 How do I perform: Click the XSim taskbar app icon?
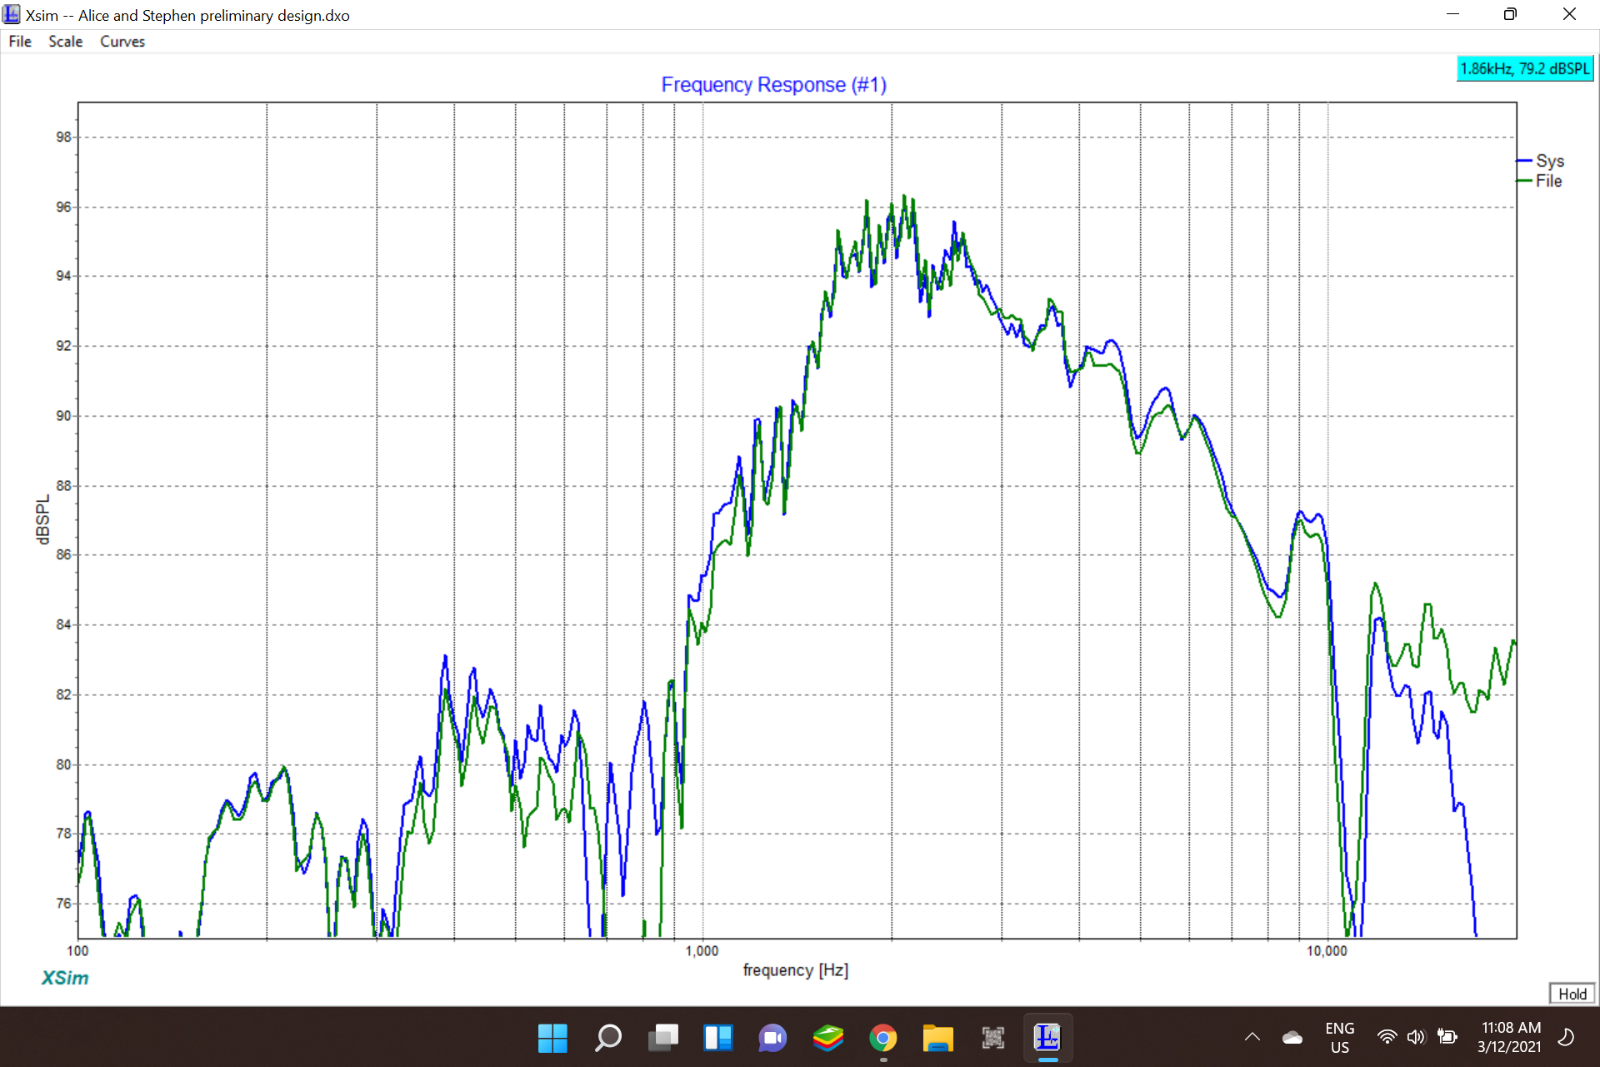click(1047, 1038)
